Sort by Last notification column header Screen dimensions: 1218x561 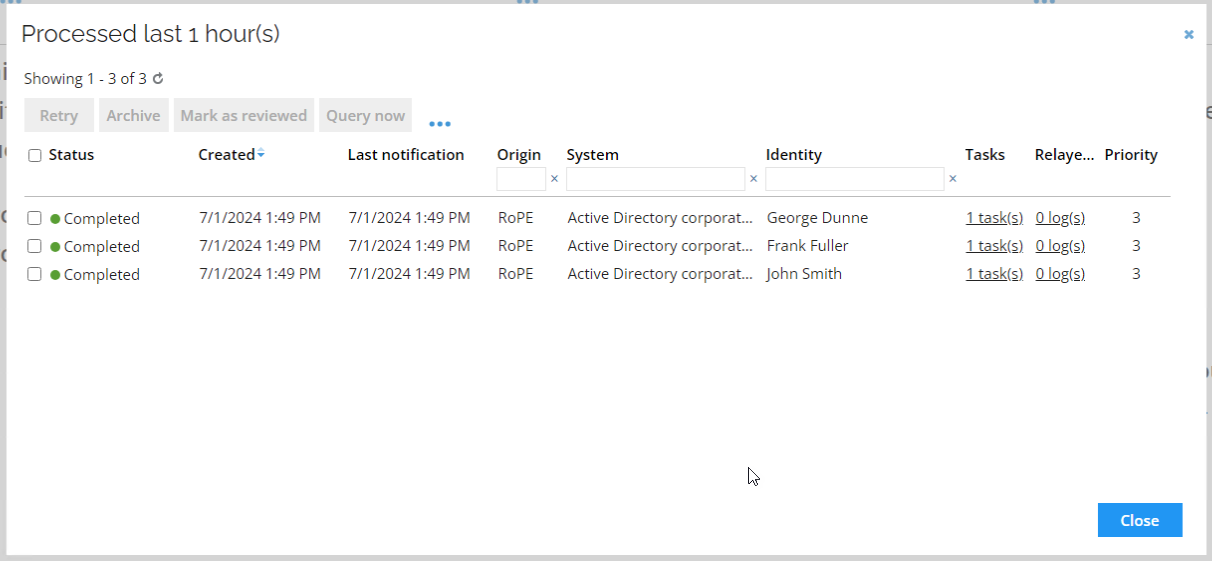(x=406, y=155)
